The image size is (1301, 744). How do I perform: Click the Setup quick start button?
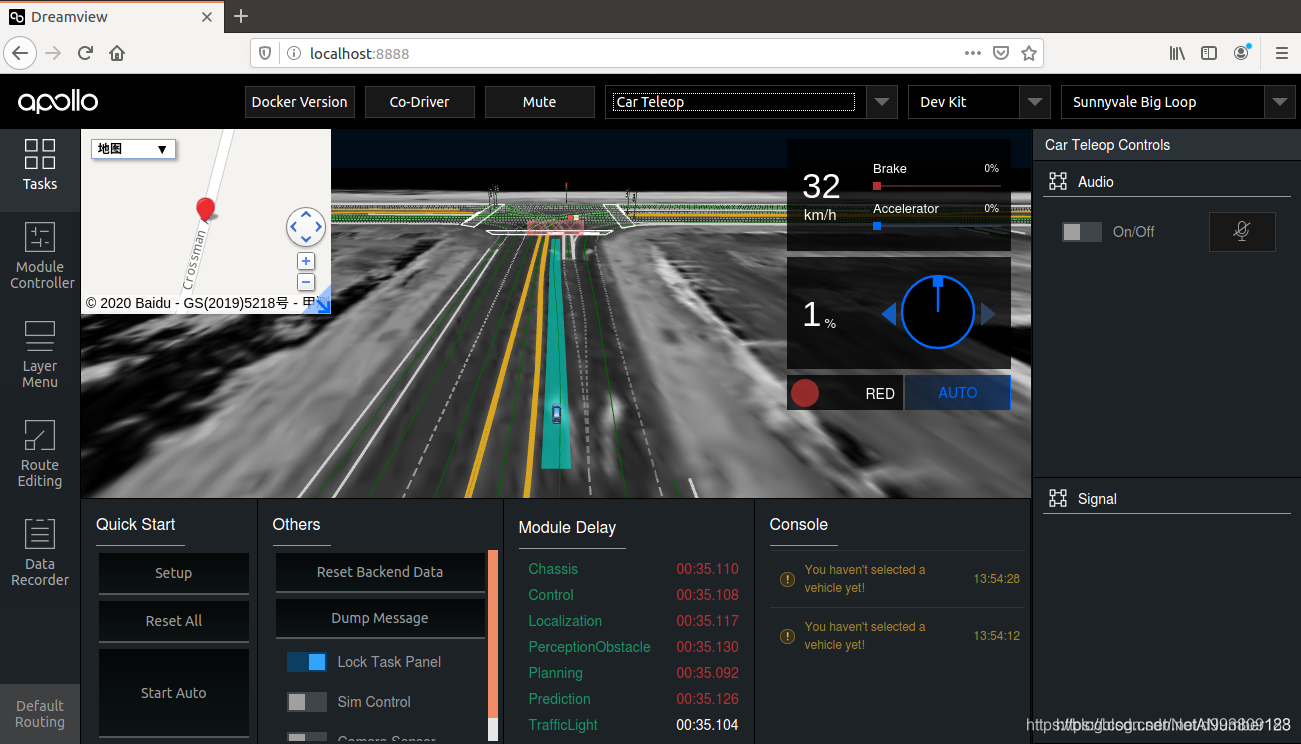(173, 573)
